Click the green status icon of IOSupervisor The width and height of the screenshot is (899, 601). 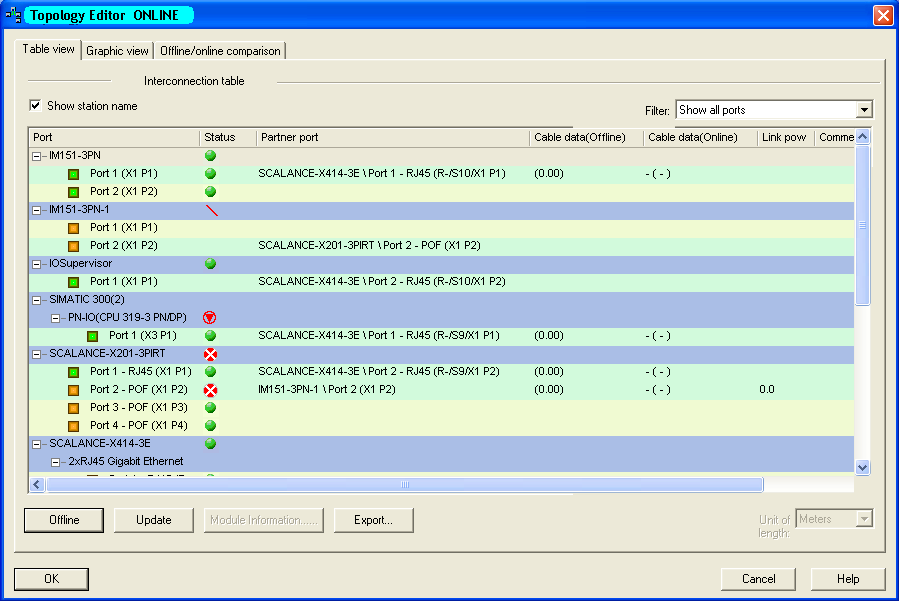point(210,263)
